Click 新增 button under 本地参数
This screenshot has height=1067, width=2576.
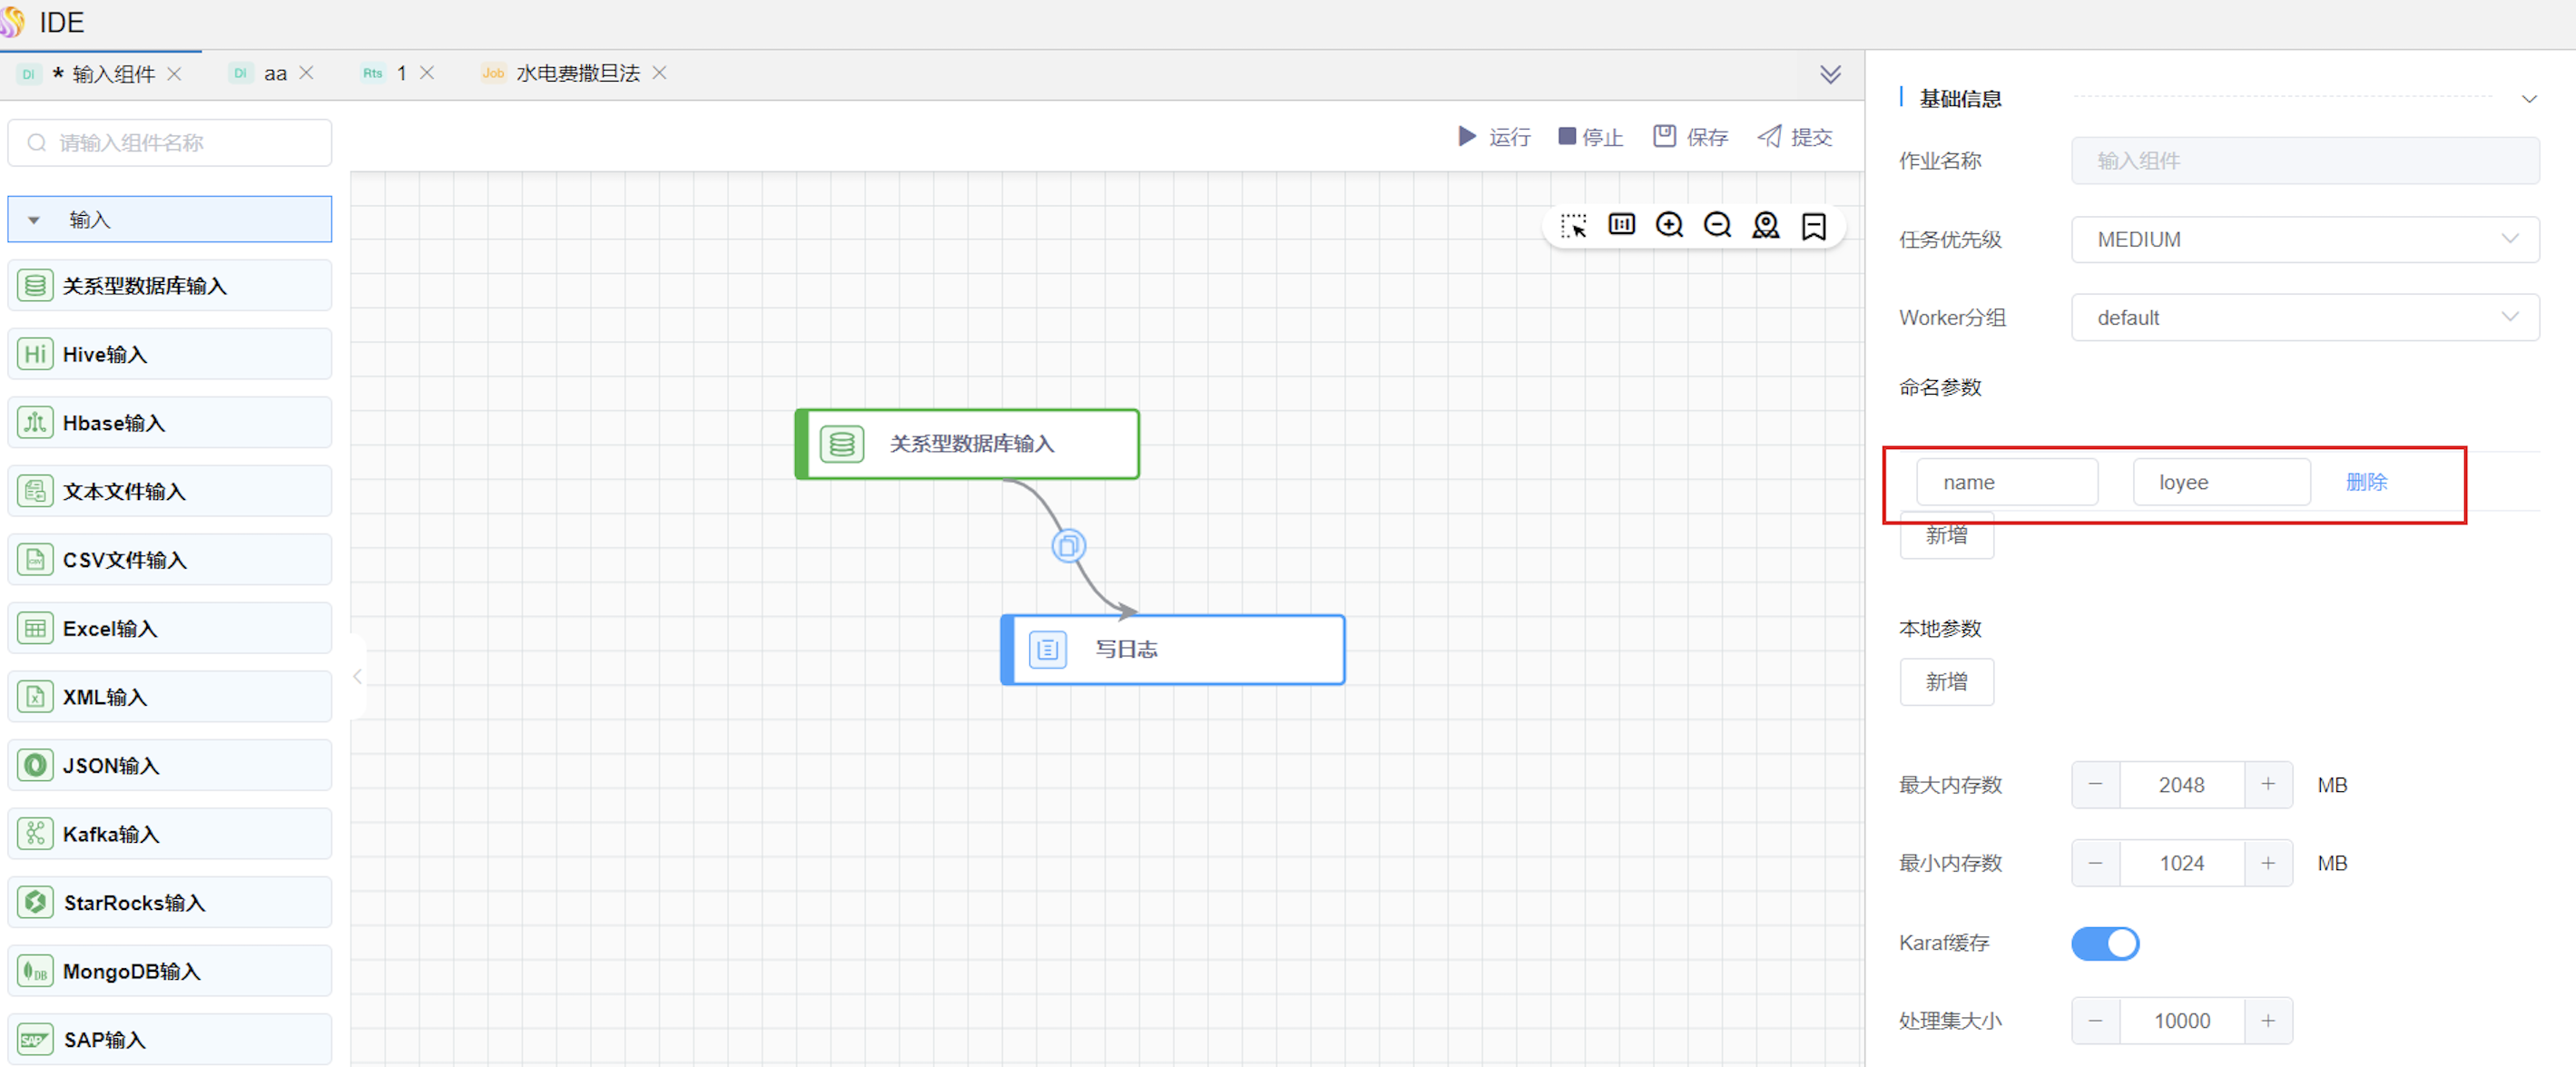click(x=1945, y=682)
